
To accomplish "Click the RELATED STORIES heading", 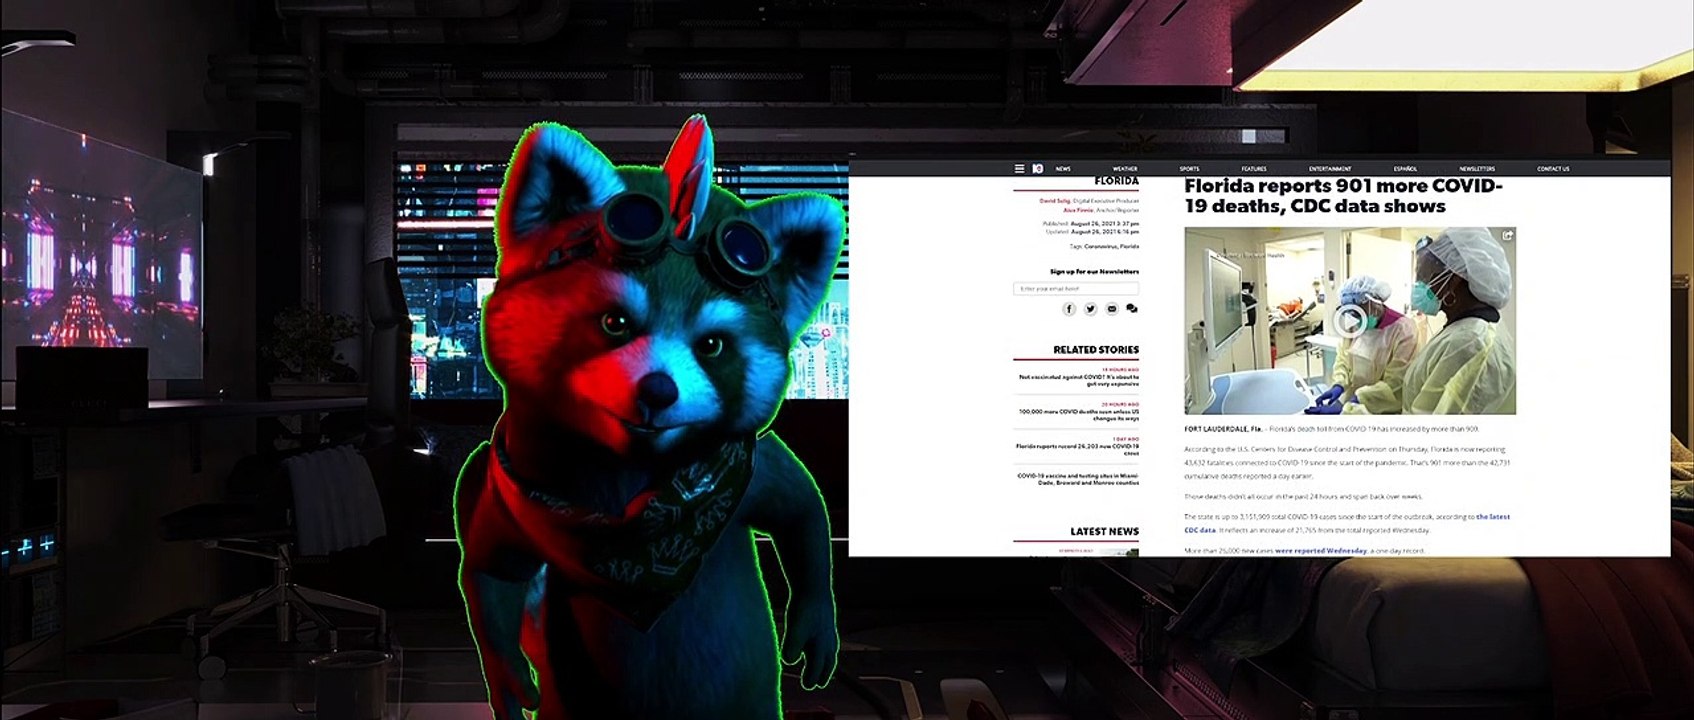I will 1096,350.
